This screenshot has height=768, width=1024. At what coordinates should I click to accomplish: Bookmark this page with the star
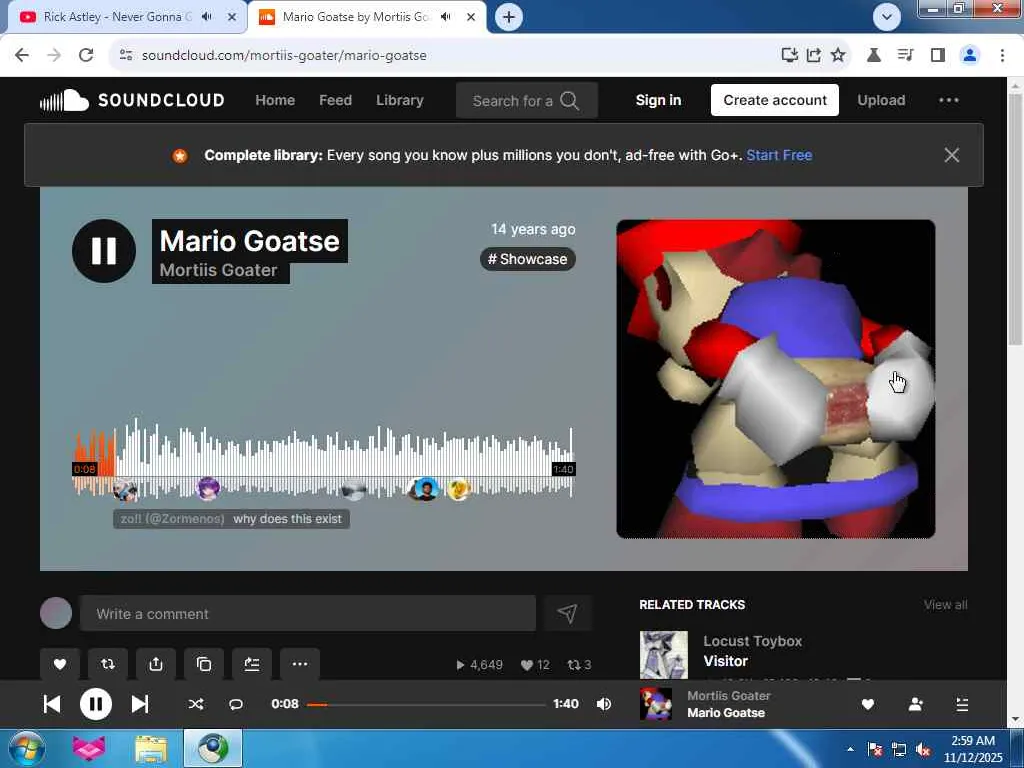[x=838, y=56]
